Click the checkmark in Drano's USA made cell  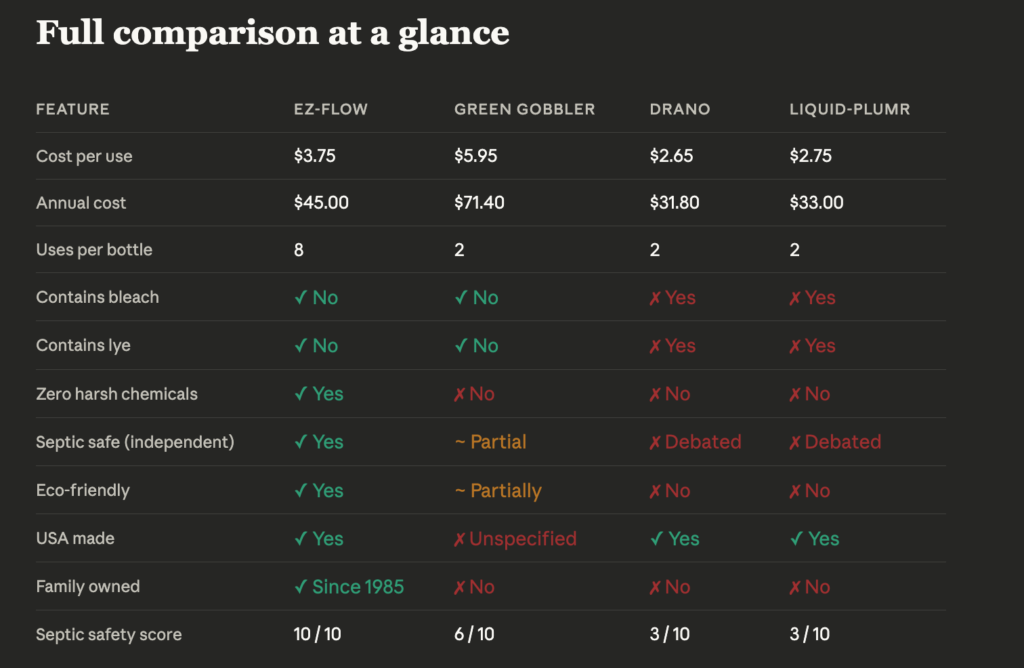[656, 539]
